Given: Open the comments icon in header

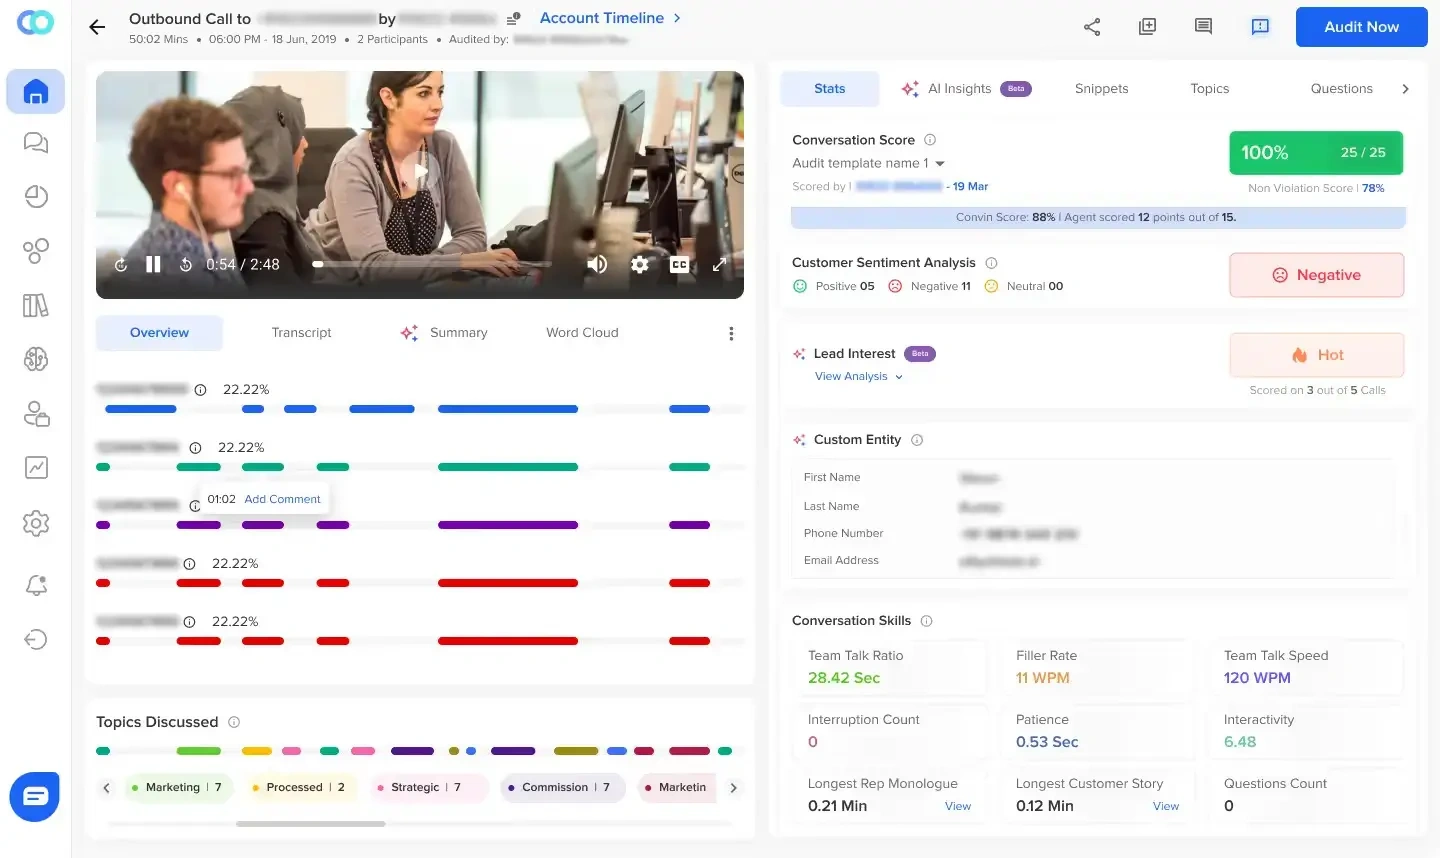Looking at the screenshot, I should (x=1204, y=27).
